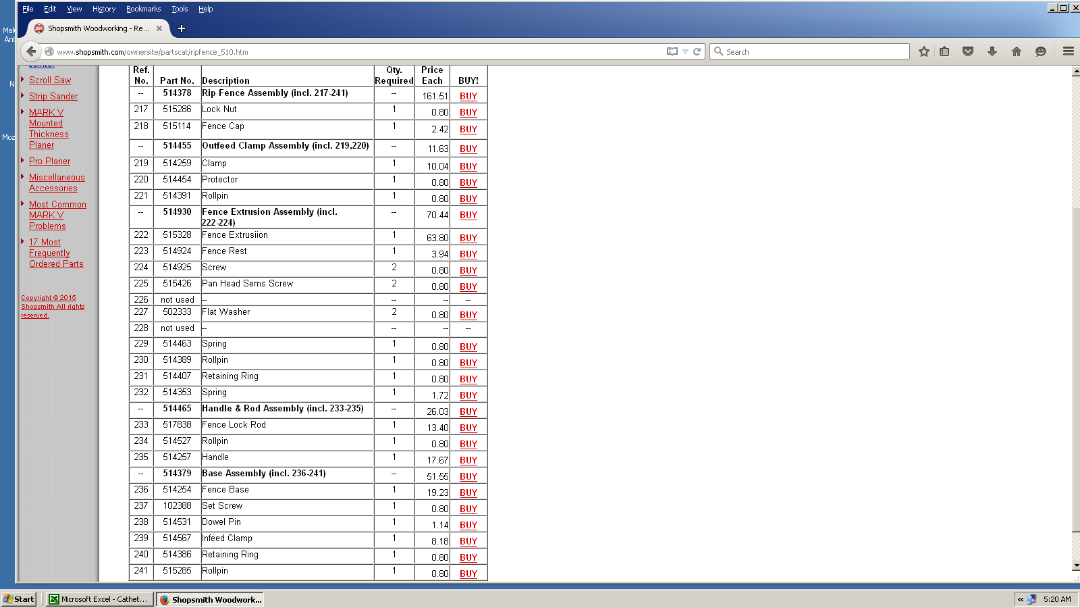
Task: Open the Edit menu
Action: (50, 9)
